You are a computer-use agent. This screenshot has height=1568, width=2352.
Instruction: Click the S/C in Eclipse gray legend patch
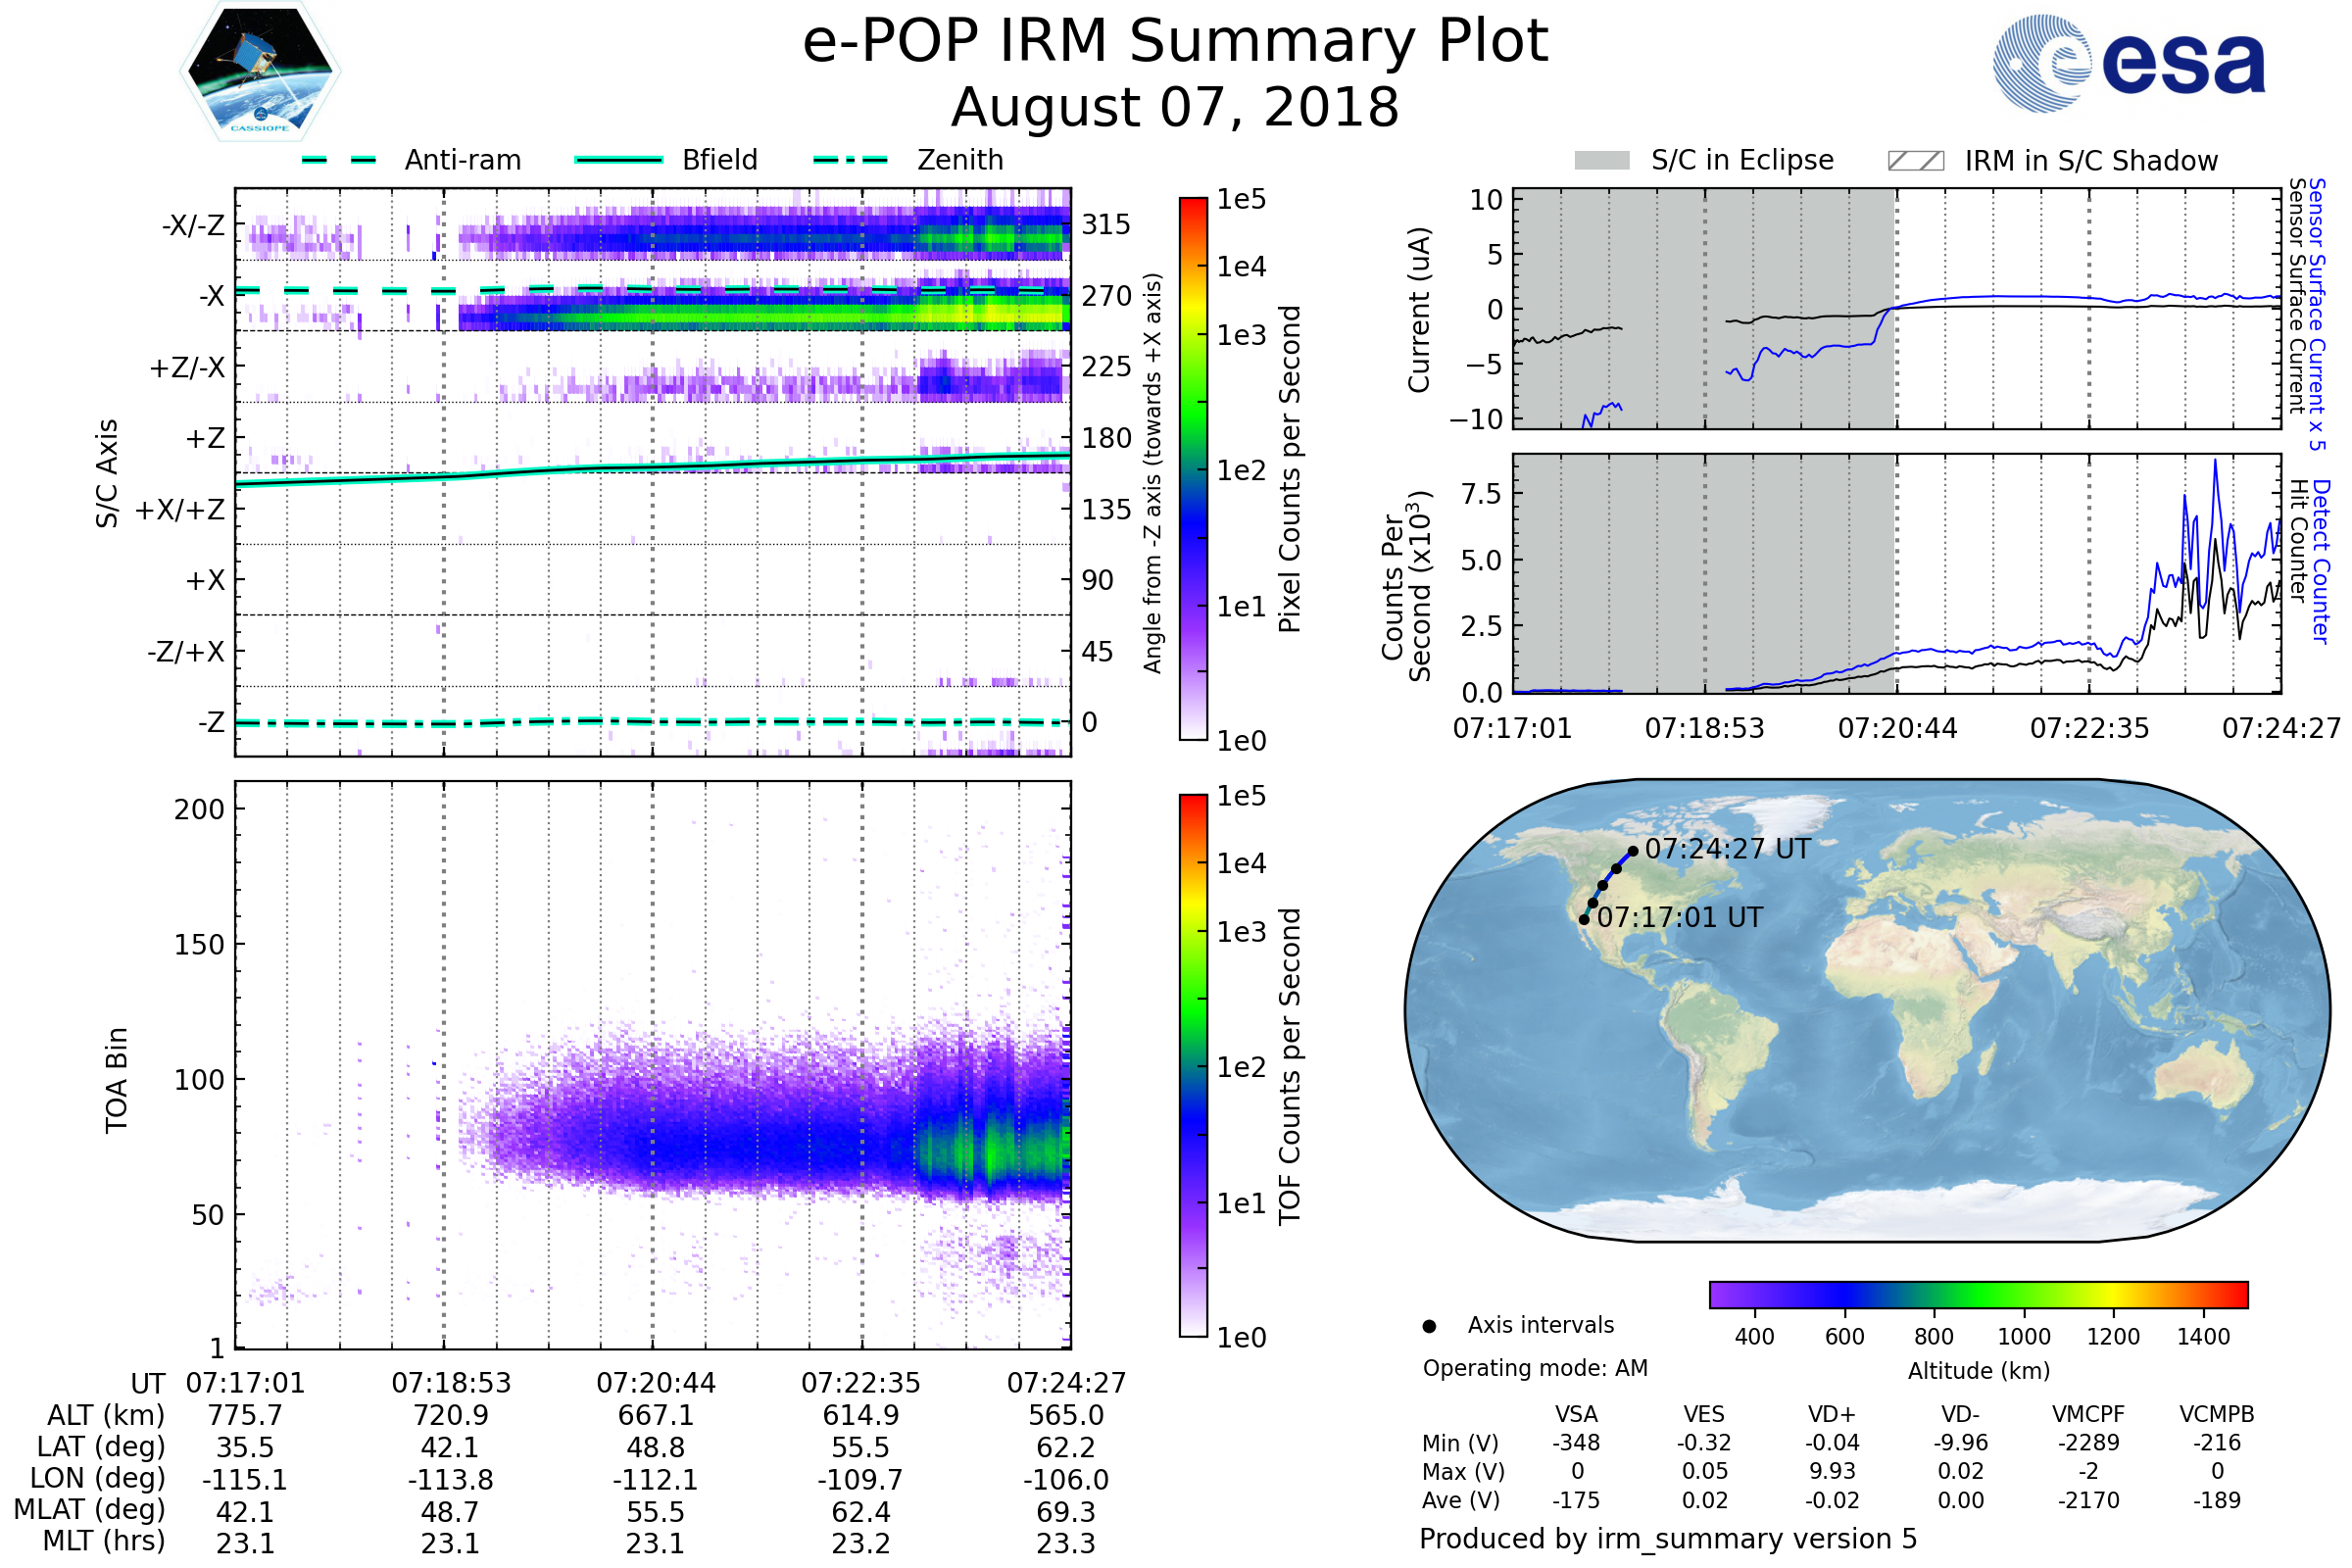(x=1602, y=161)
